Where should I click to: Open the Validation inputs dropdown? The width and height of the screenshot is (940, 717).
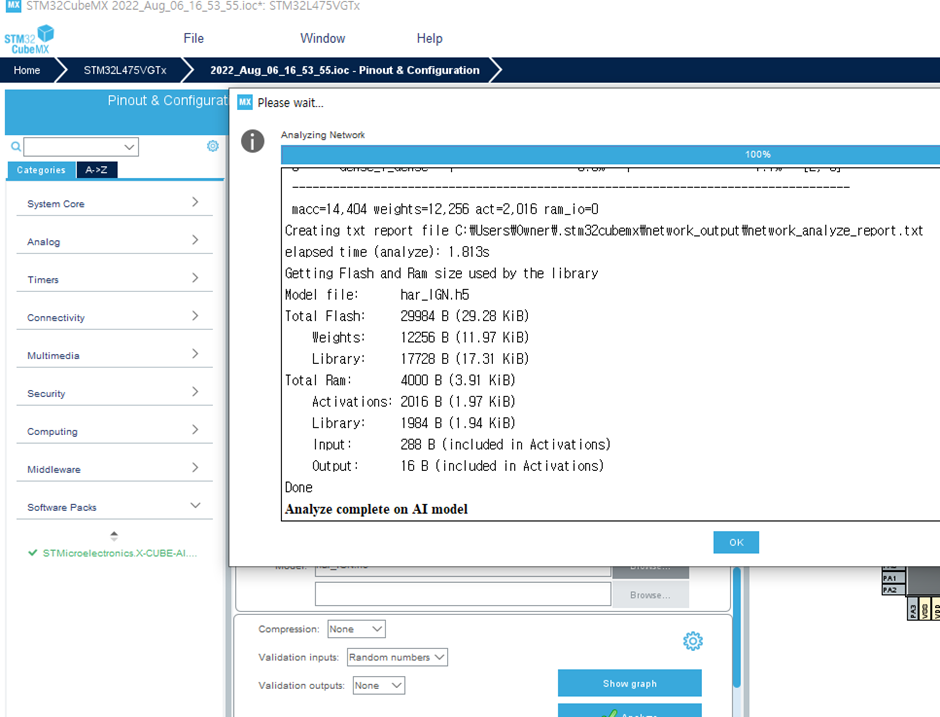click(x=397, y=657)
